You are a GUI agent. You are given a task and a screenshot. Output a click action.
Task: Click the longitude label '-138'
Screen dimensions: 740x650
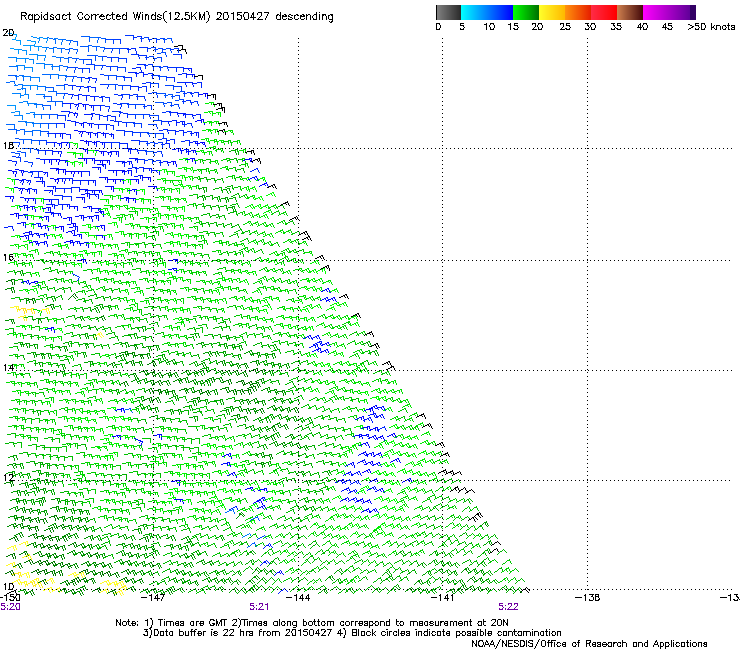(x=588, y=598)
